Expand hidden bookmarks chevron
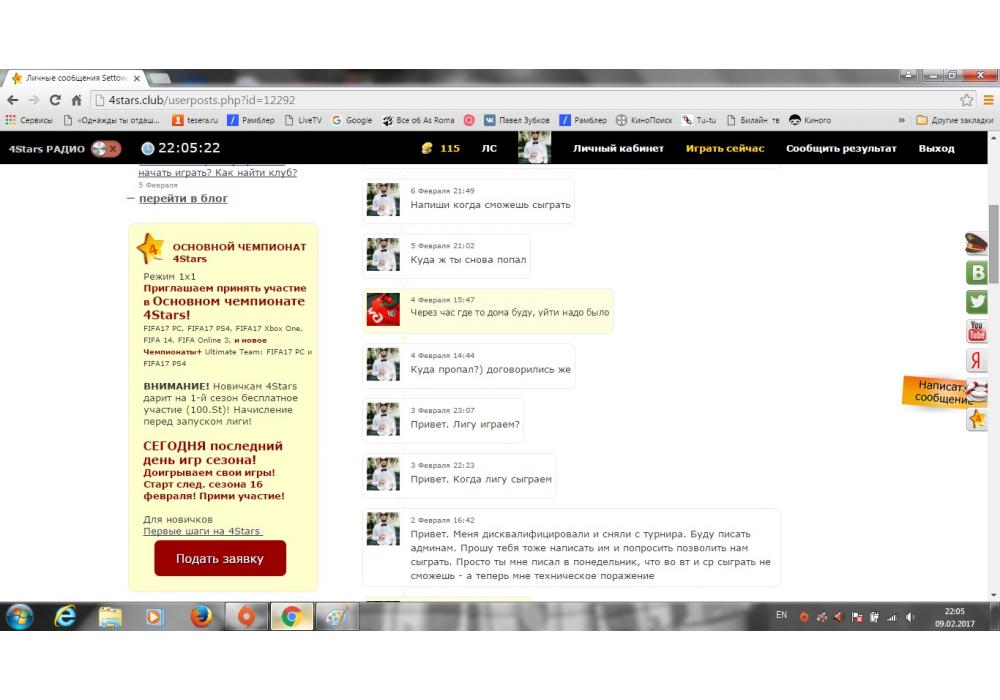 (901, 120)
